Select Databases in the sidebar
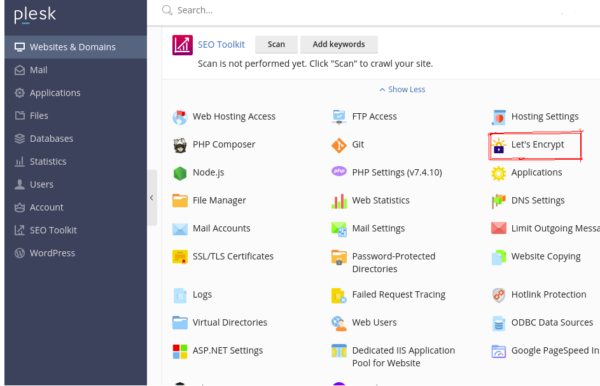600x386 pixels. tap(75, 139)
